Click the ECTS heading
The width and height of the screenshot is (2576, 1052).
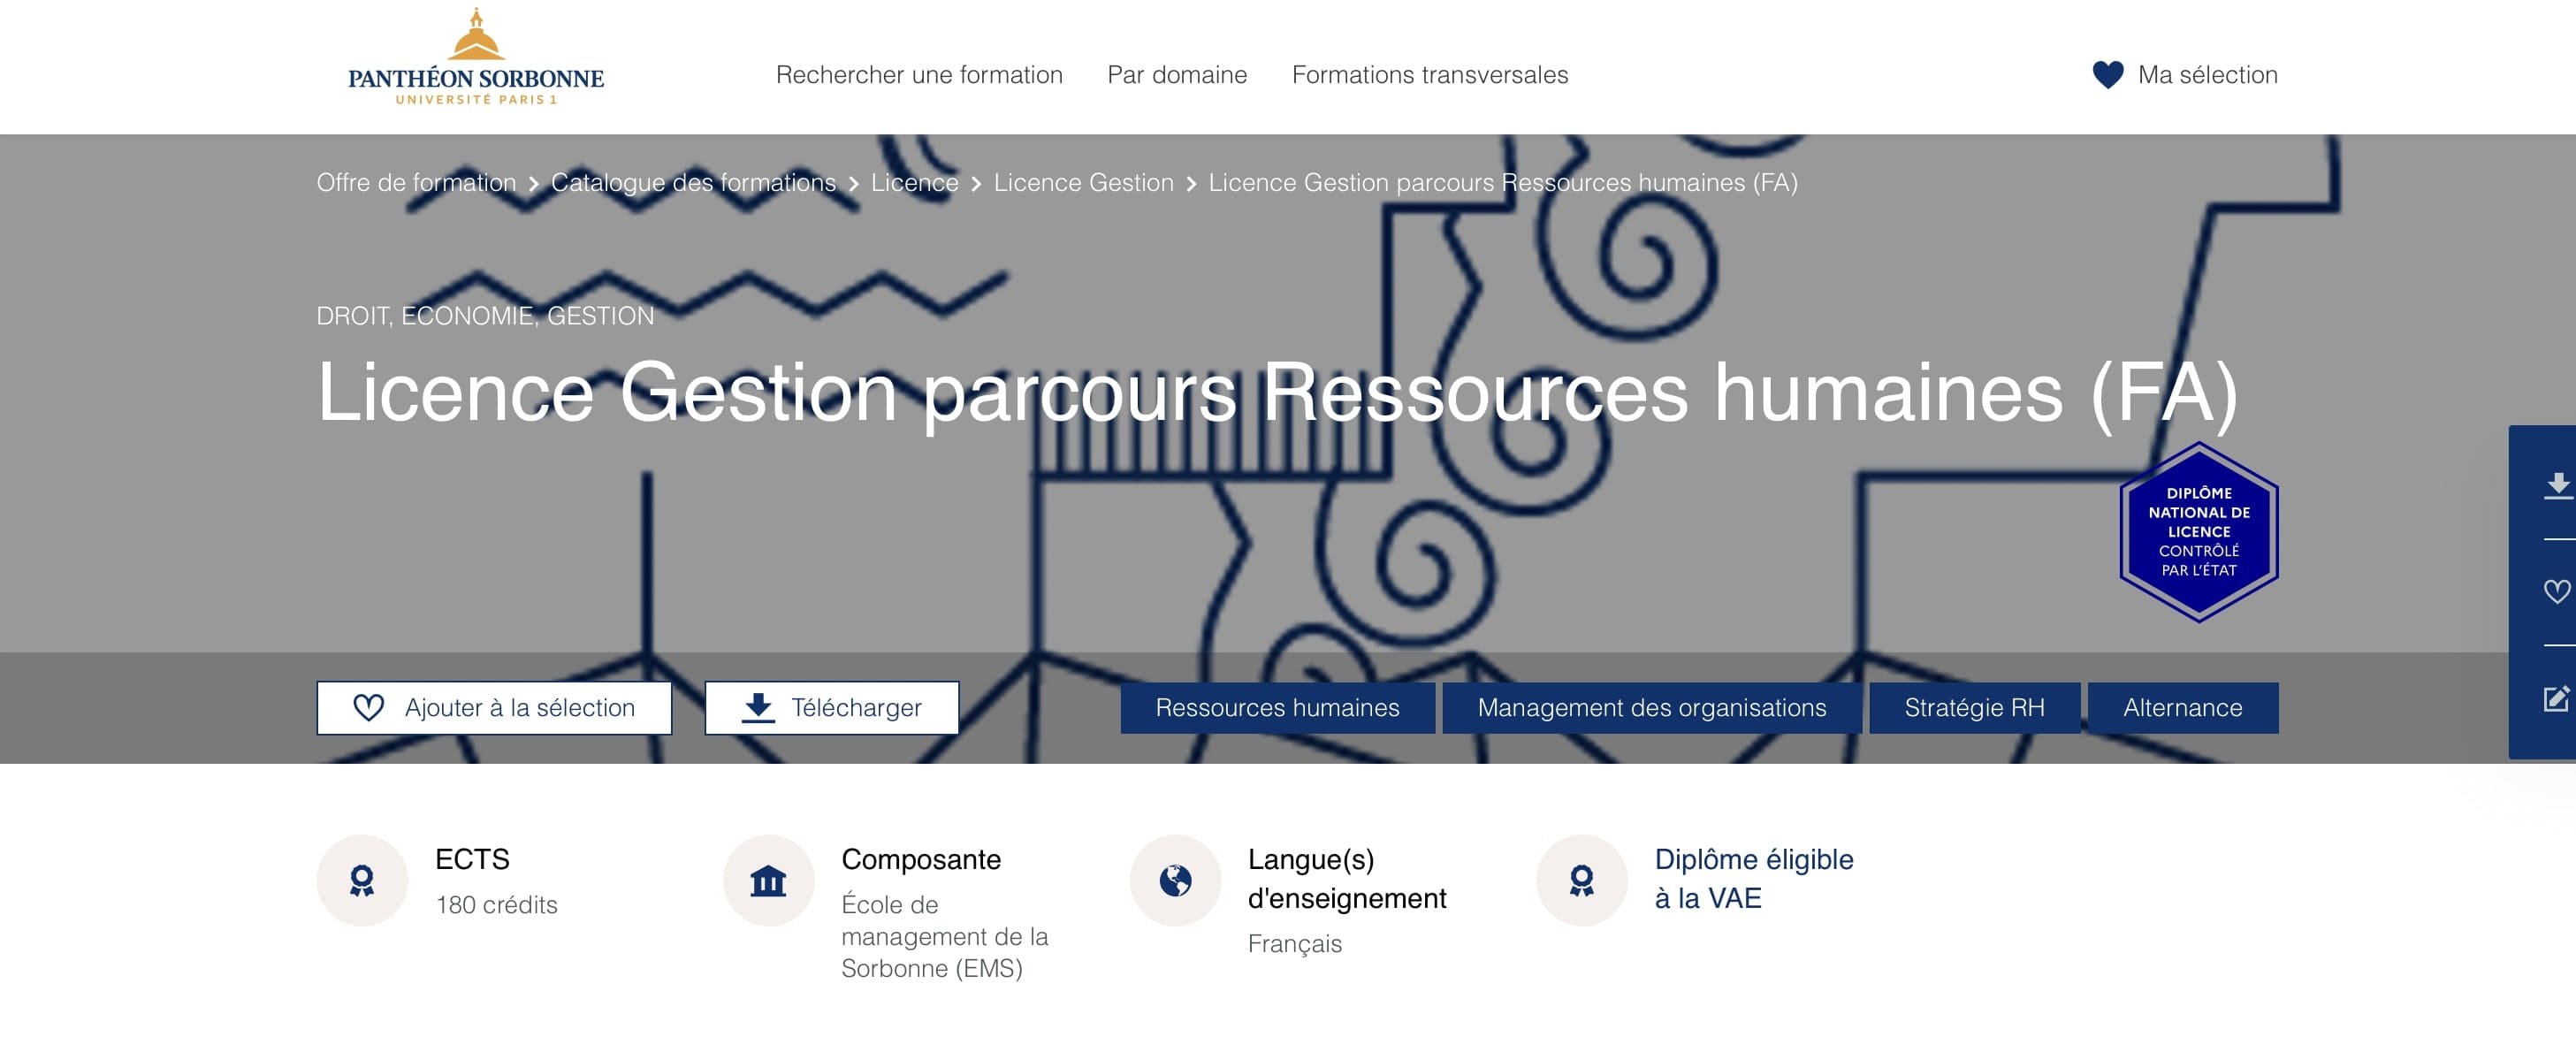pos(472,859)
